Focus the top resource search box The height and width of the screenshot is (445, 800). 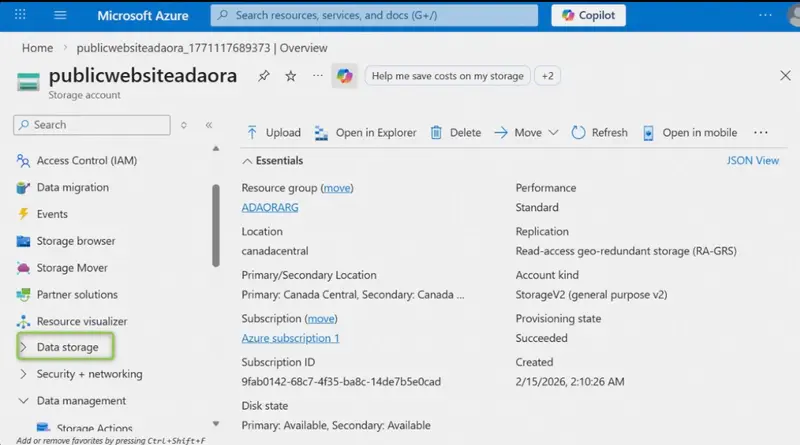point(374,15)
